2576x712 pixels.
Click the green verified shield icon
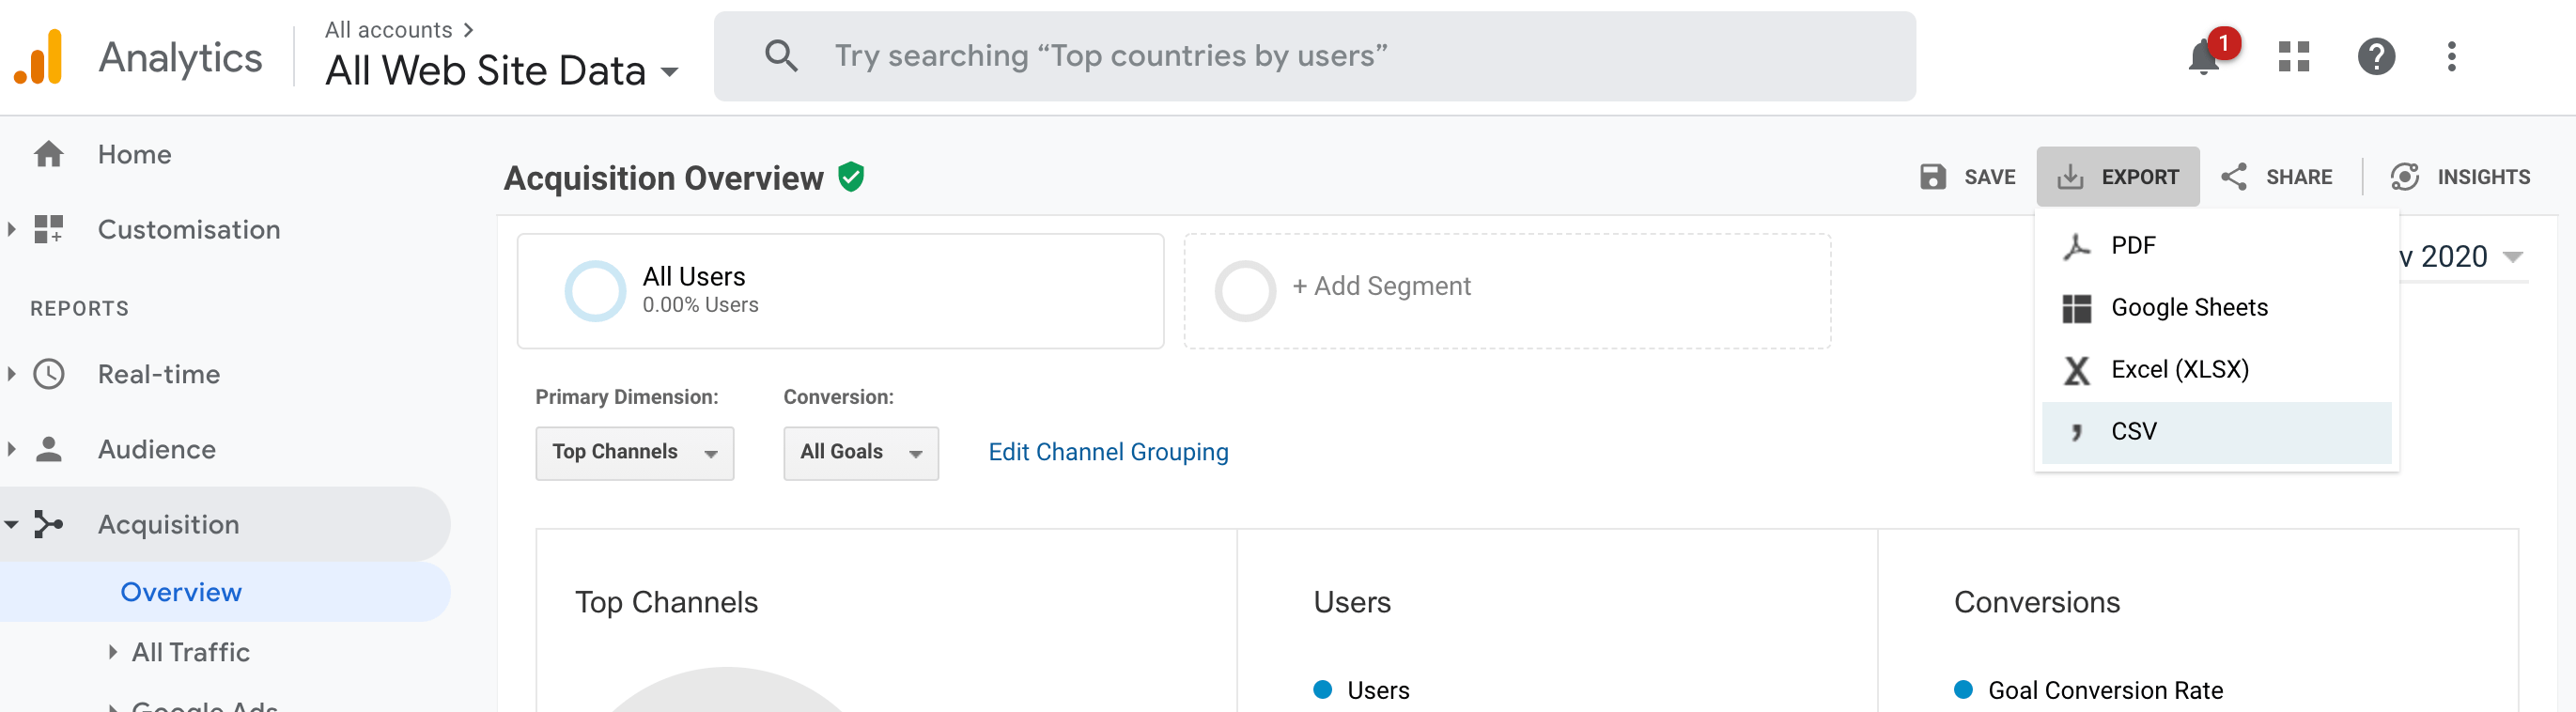tap(851, 177)
